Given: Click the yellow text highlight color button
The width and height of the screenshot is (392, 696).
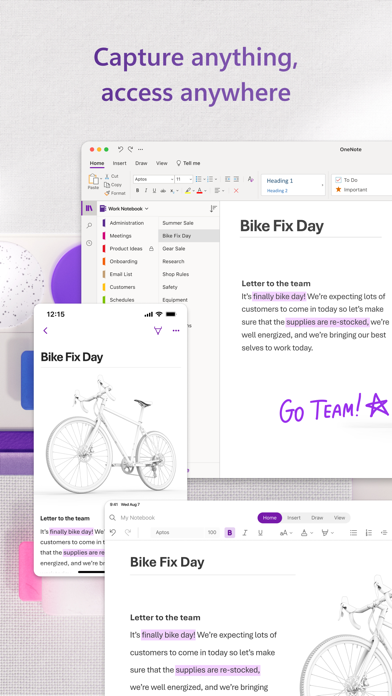Looking at the screenshot, I should click(x=188, y=190).
